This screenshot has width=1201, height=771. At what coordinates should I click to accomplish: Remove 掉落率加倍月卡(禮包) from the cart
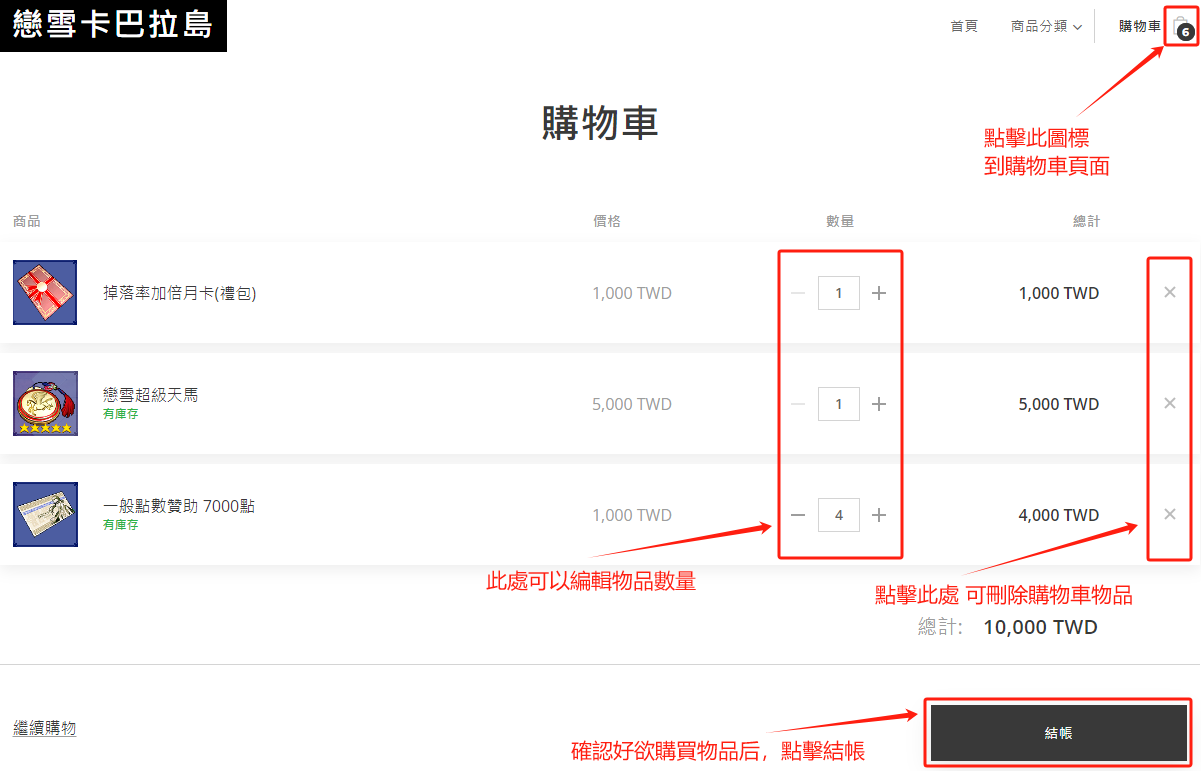coord(1170,292)
